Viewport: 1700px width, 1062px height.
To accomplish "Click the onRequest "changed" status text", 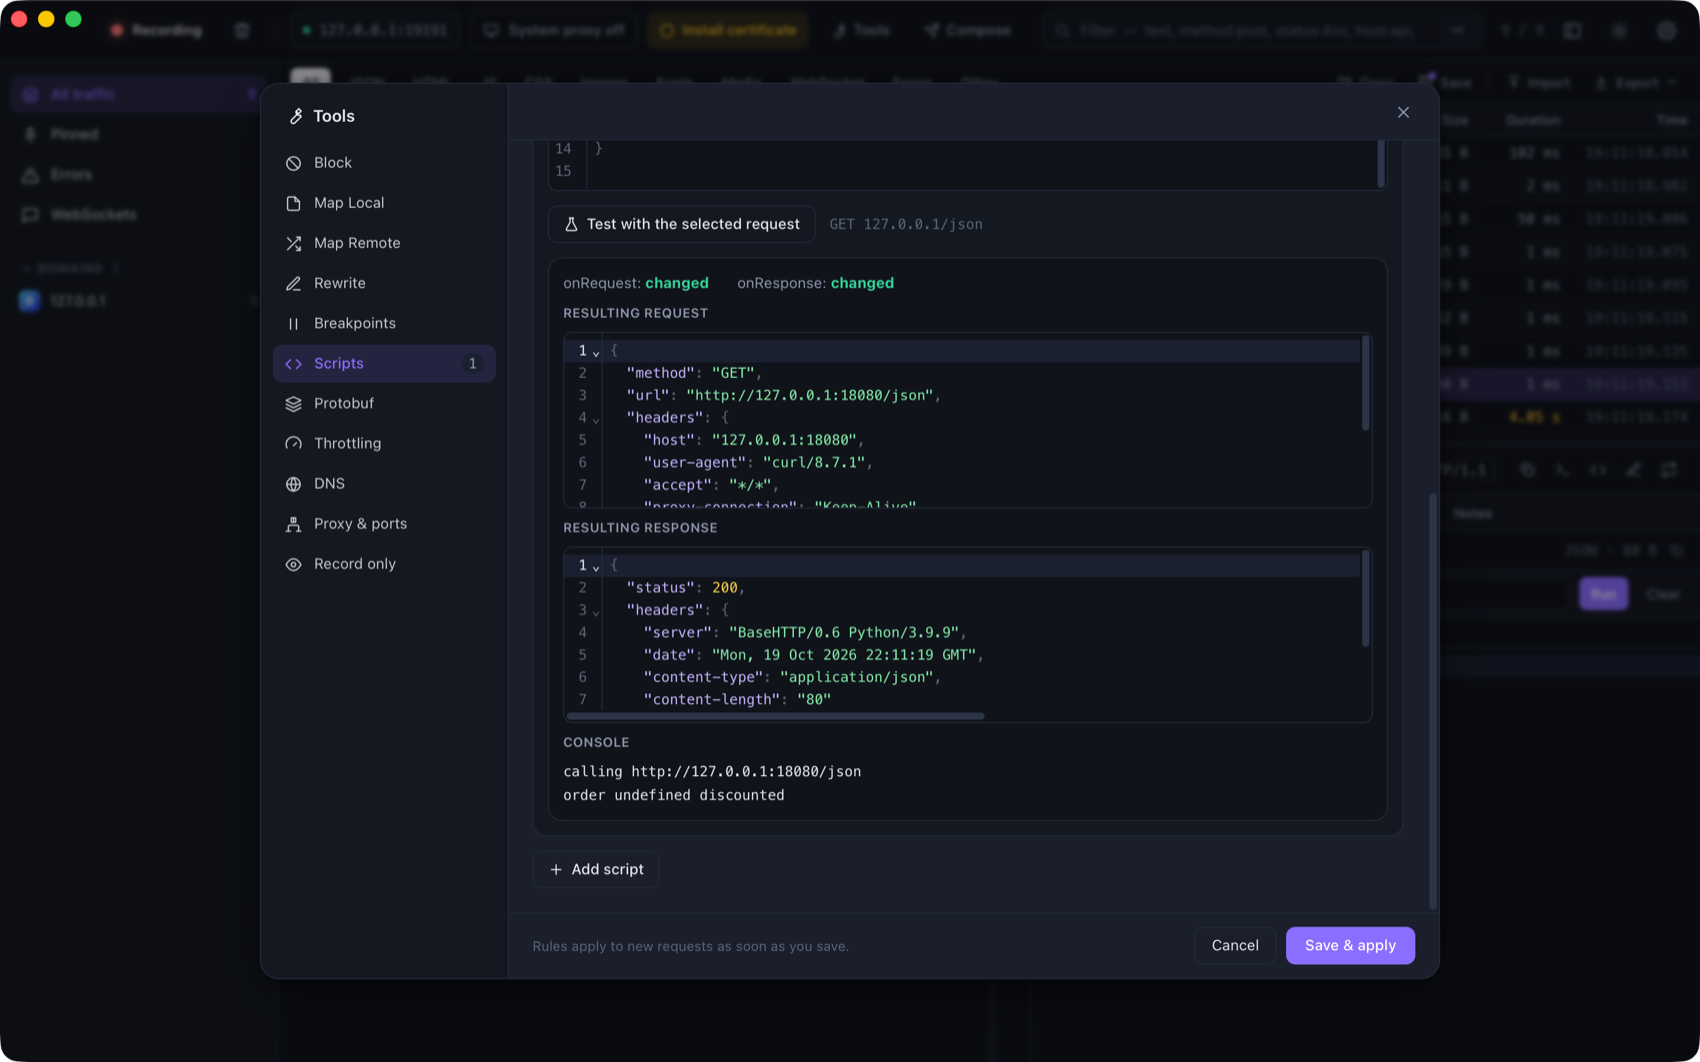I will coord(677,283).
